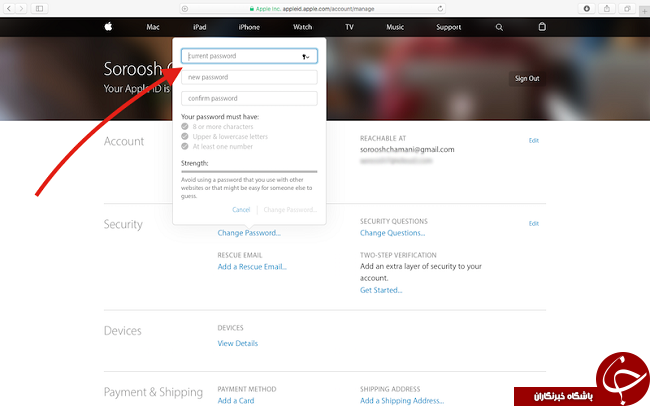Click the Security section heading

point(123,224)
